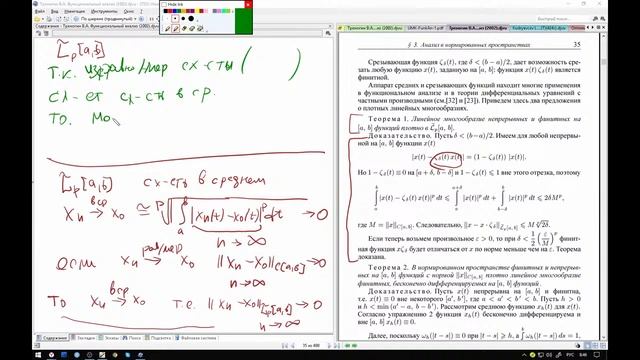Switch to the active bold Треногин tab

[x=478, y=28]
